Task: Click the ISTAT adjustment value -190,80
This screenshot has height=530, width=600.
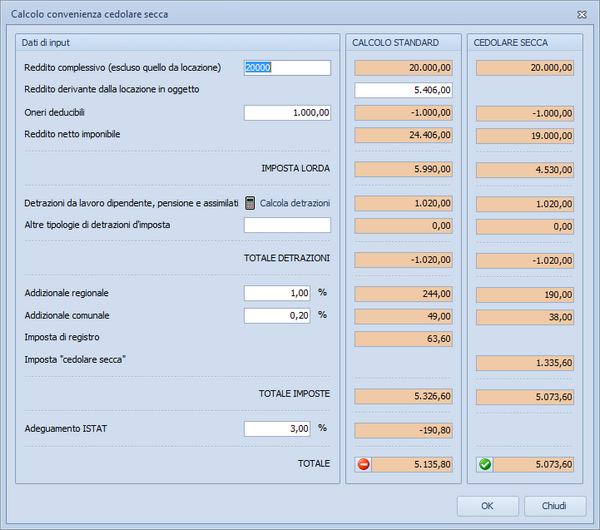Action: tap(403, 430)
